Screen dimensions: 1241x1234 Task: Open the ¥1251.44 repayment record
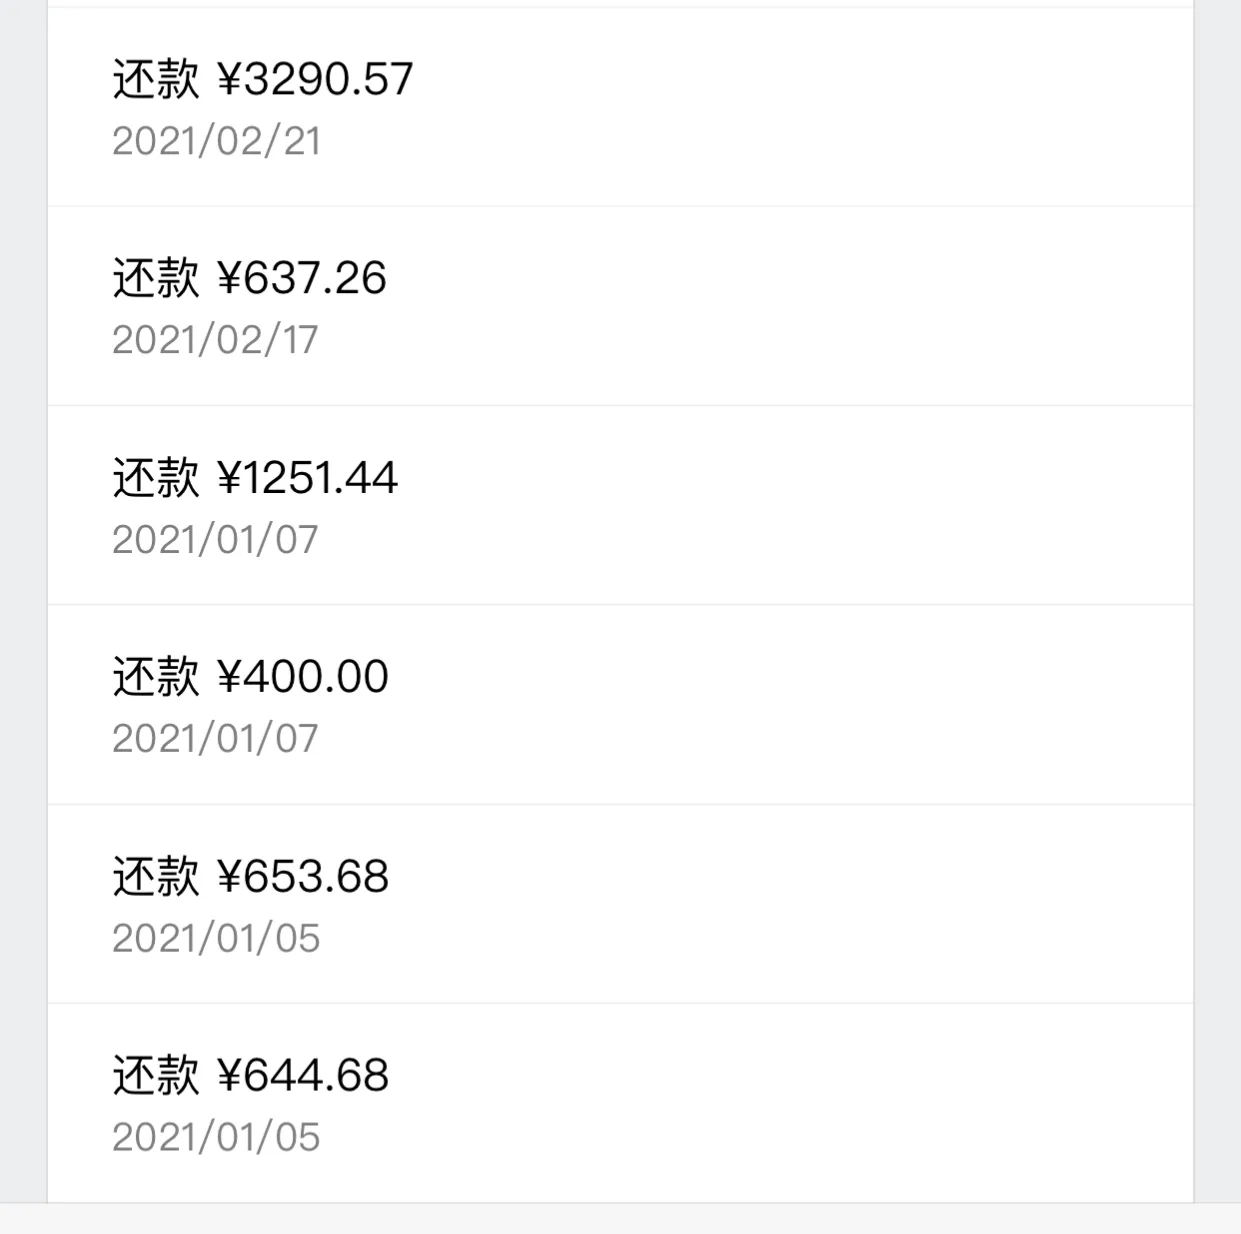(x=620, y=505)
